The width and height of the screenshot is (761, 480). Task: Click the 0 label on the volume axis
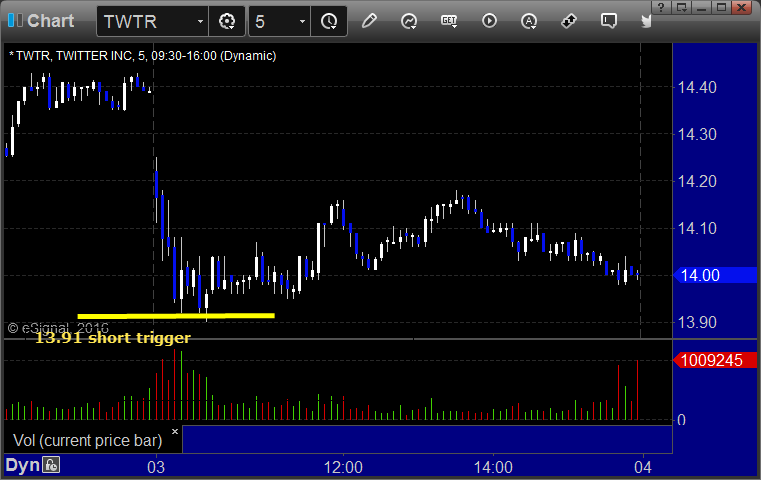(681, 420)
